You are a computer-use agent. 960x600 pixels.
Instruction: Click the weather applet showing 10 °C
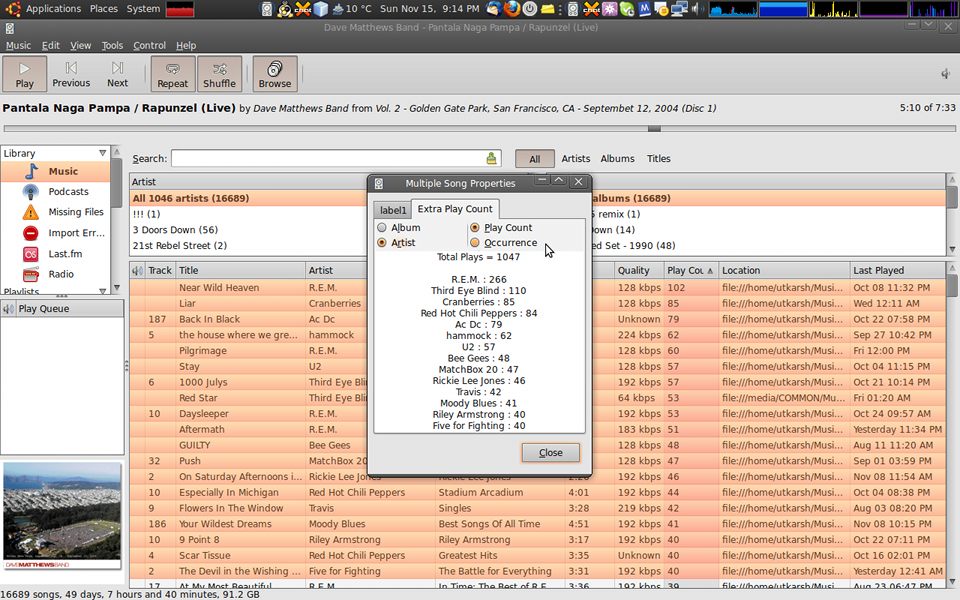tap(351, 9)
